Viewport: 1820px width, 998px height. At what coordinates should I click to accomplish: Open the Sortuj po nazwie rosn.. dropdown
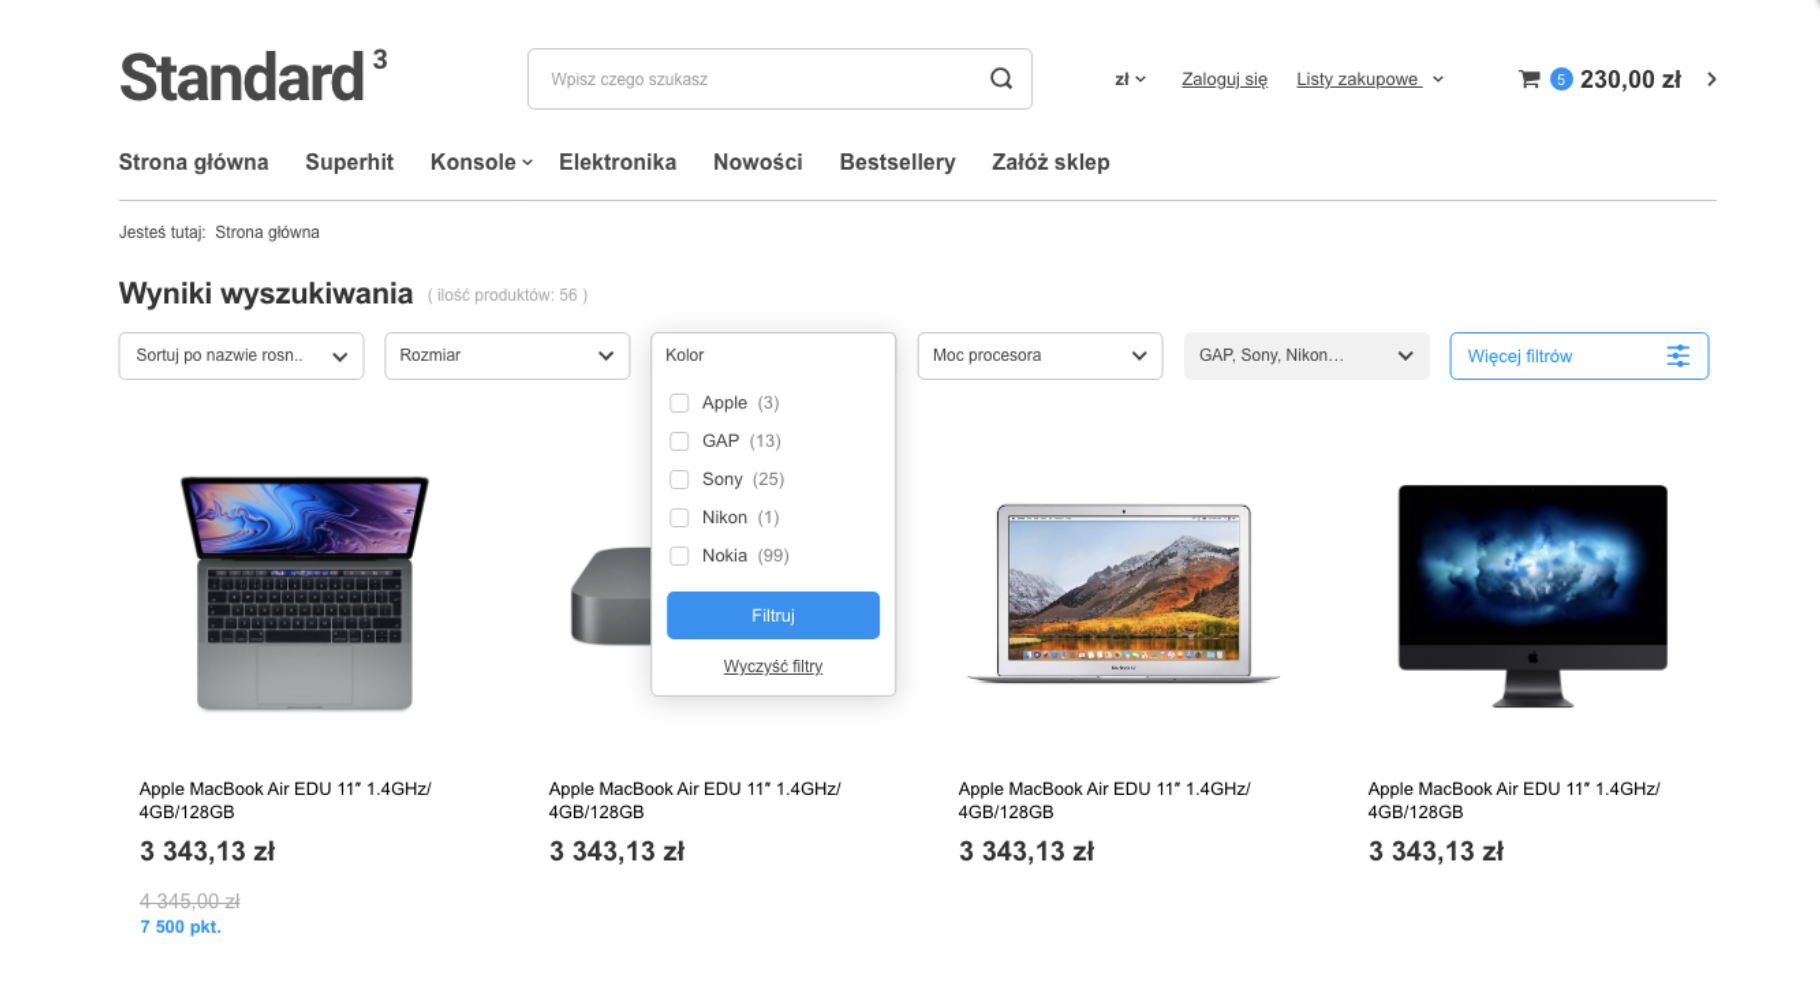coord(241,356)
